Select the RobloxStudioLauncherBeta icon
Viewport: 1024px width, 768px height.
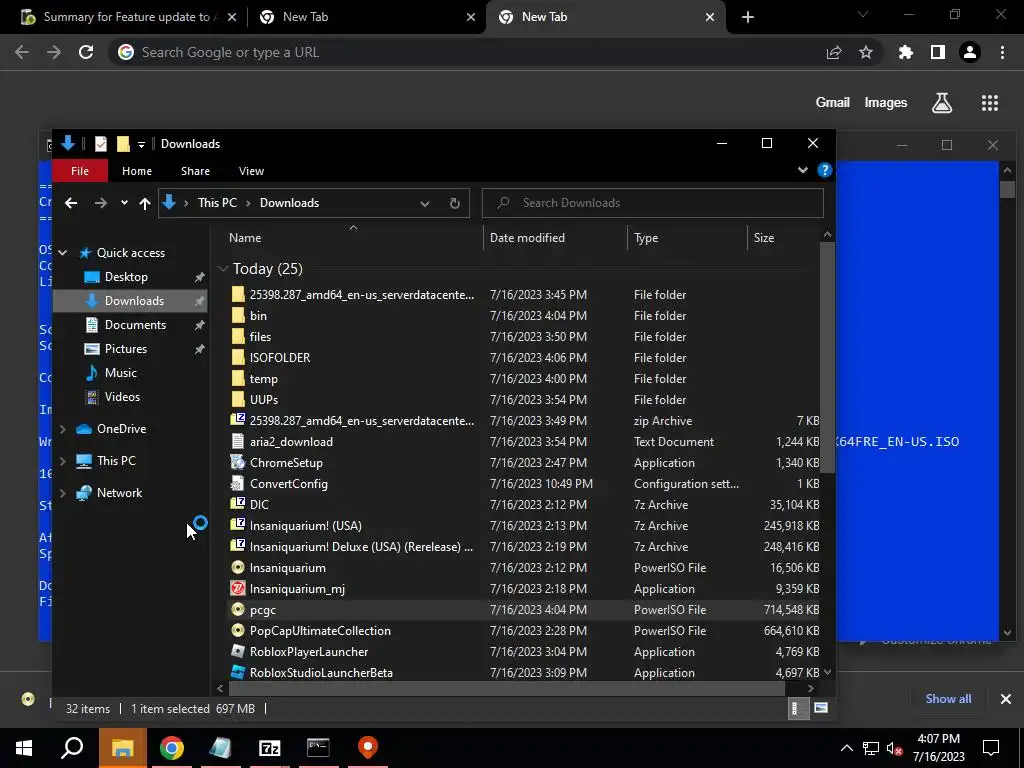[x=238, y=672]
